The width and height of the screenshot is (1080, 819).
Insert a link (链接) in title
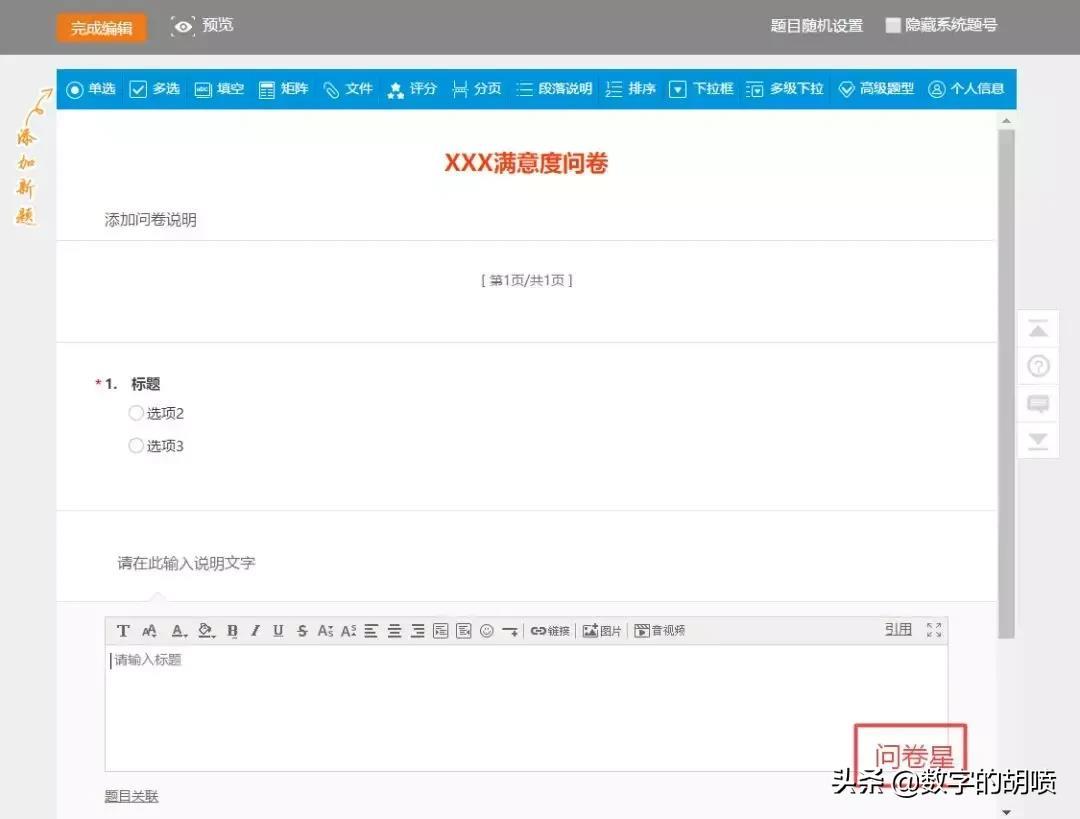pyautogui.click(x=550, y=631)
